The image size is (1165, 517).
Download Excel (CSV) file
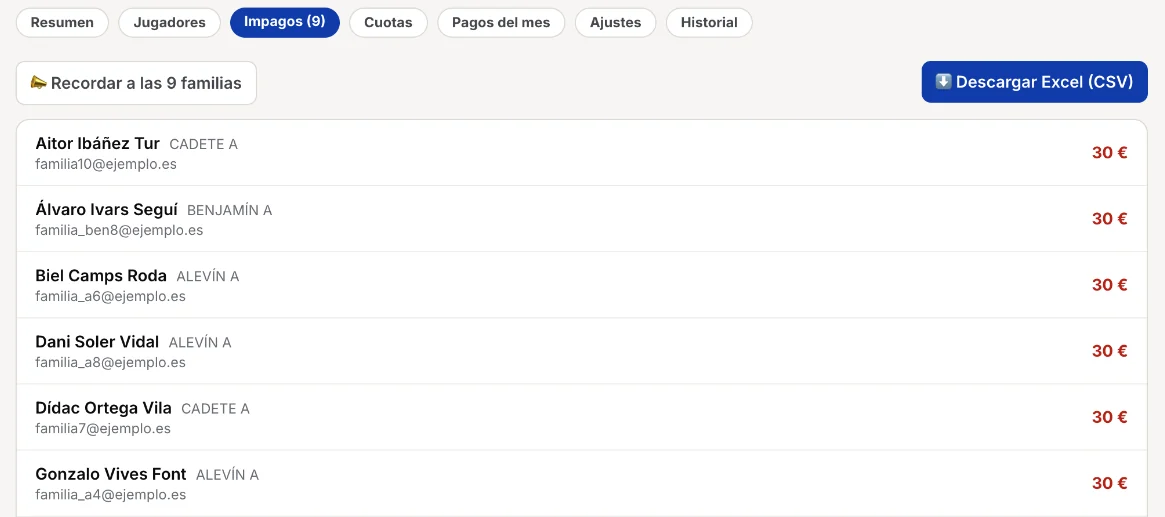(x=1034, y=82)
